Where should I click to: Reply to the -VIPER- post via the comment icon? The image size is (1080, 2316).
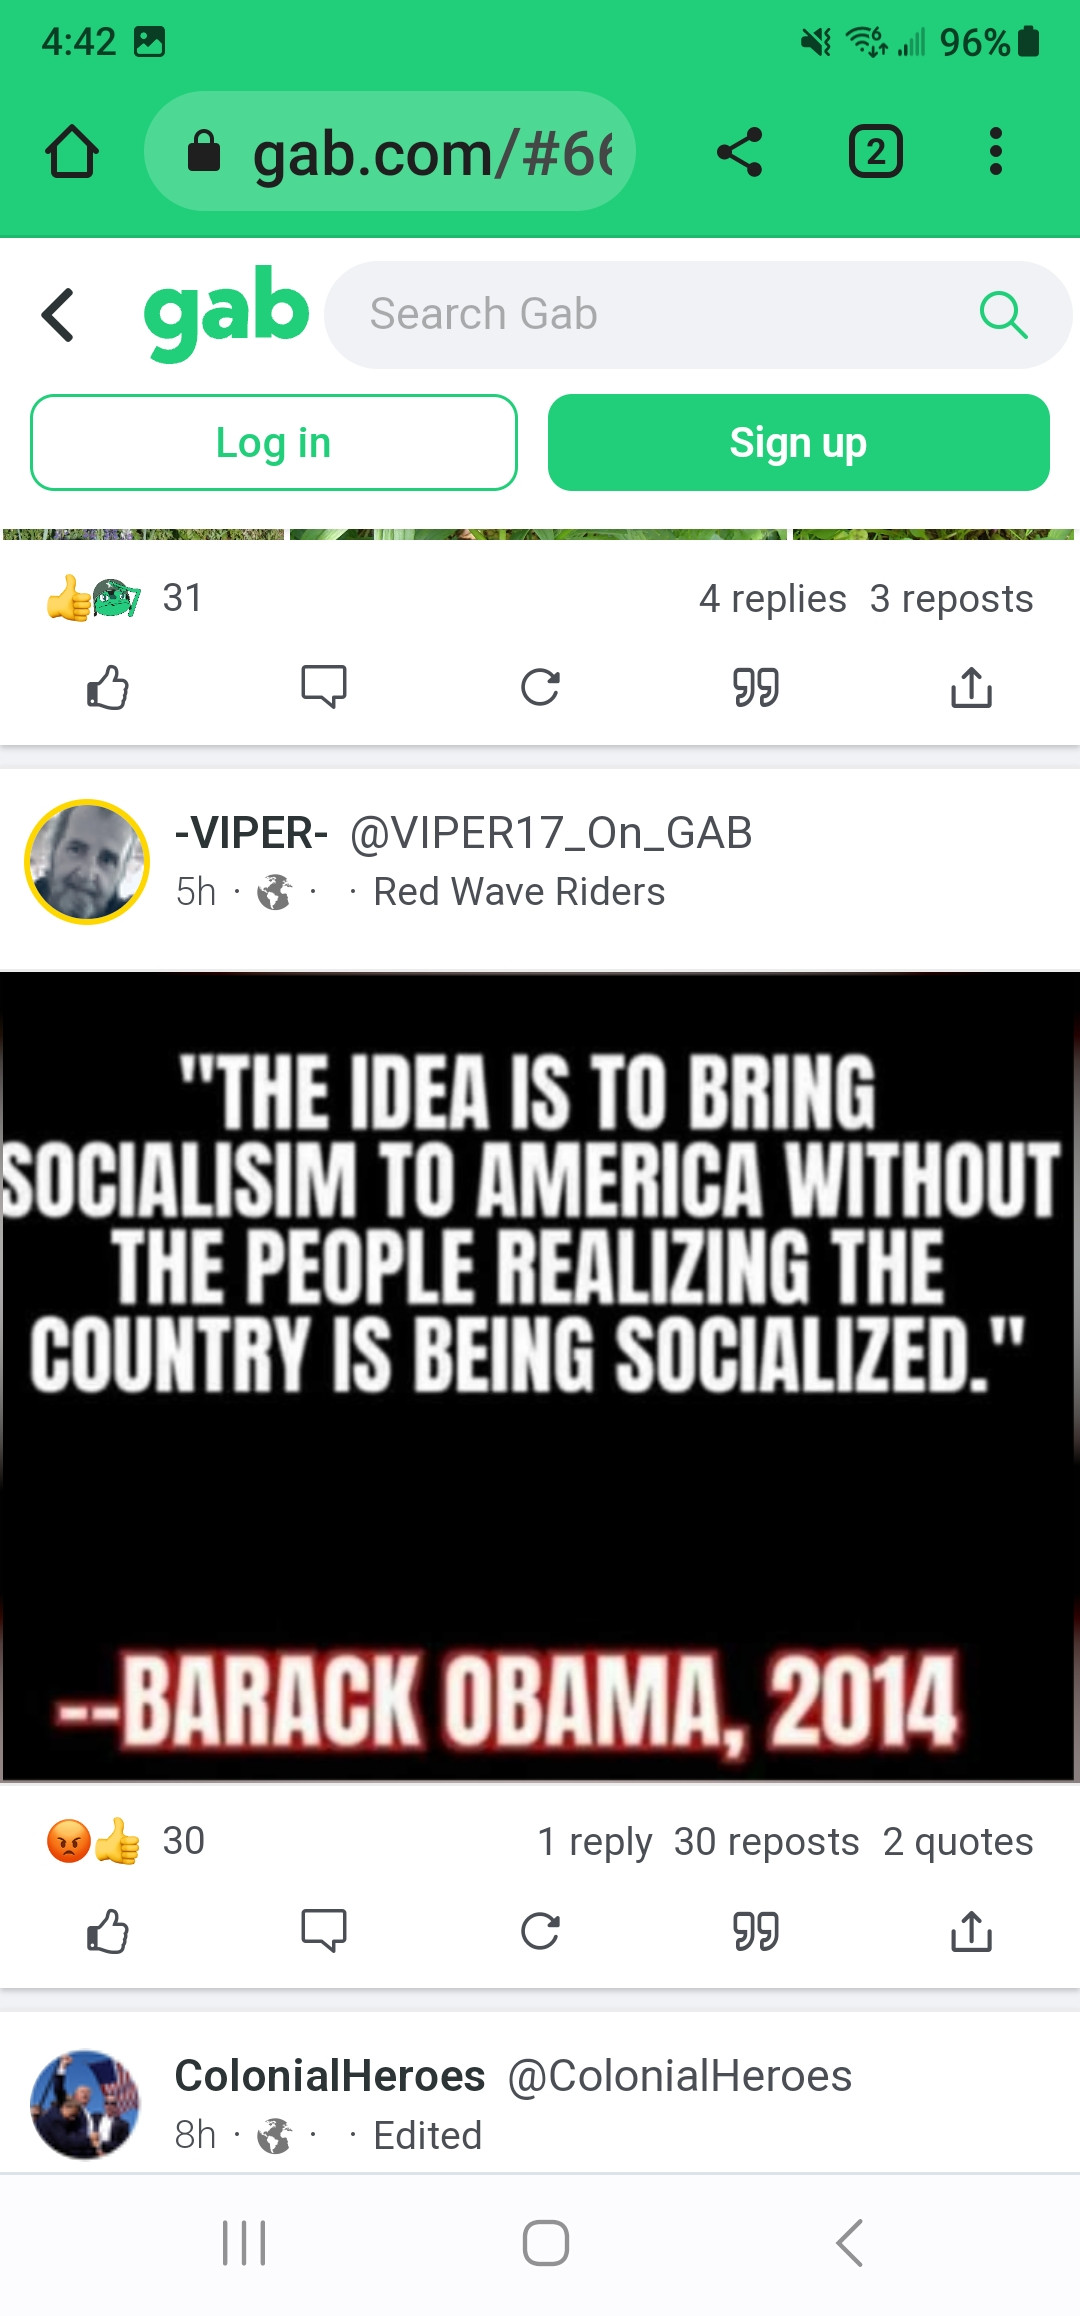324,1931
